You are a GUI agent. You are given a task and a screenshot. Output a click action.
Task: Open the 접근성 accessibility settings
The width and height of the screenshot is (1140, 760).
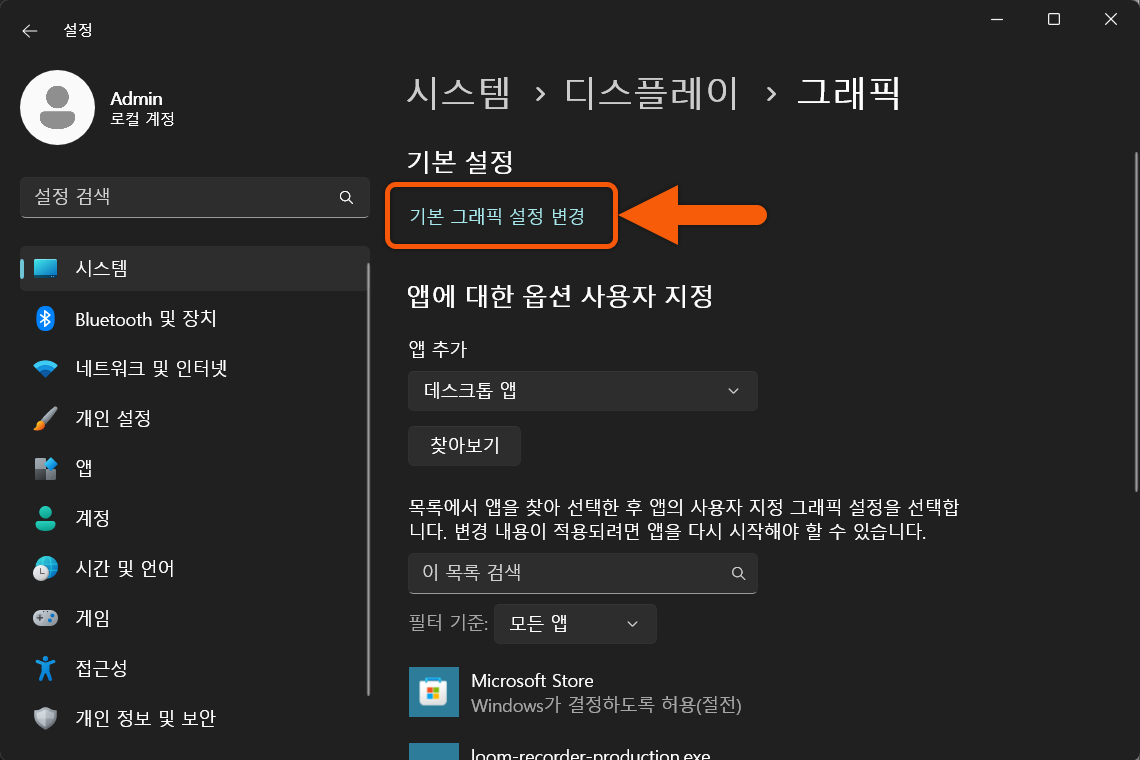(44, 668)
